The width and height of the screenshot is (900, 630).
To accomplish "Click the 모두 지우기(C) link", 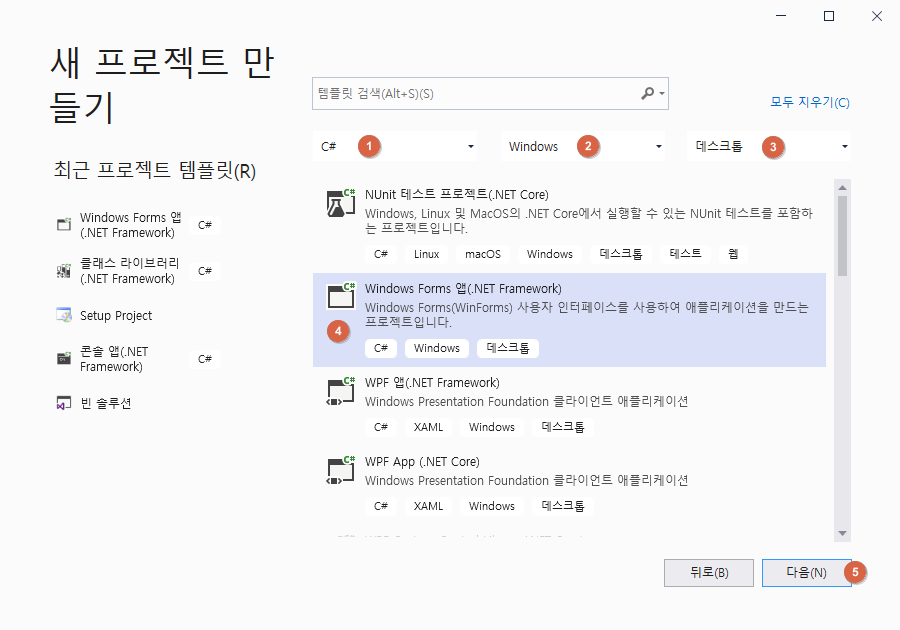I will pyautogui.click(x=809, y=102).
